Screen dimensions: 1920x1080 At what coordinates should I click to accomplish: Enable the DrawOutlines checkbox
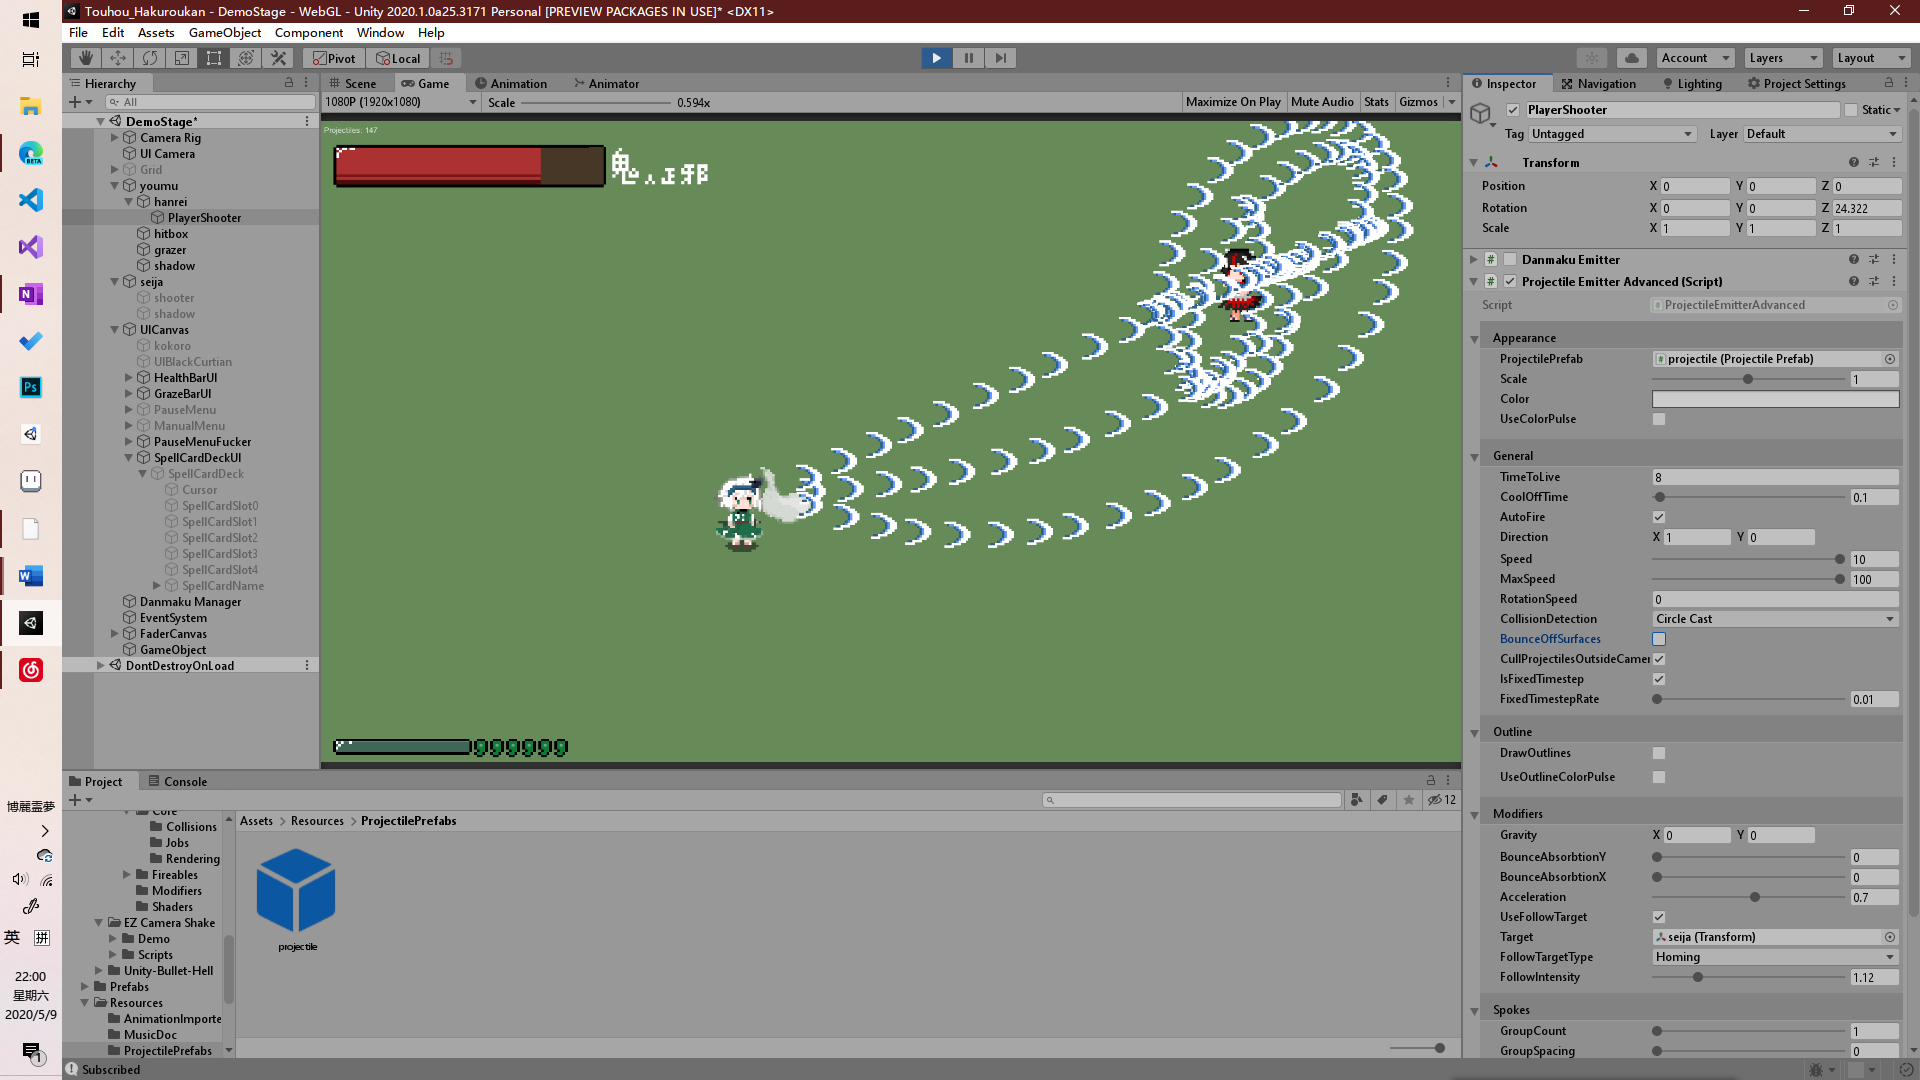(x=1658, y=753)
